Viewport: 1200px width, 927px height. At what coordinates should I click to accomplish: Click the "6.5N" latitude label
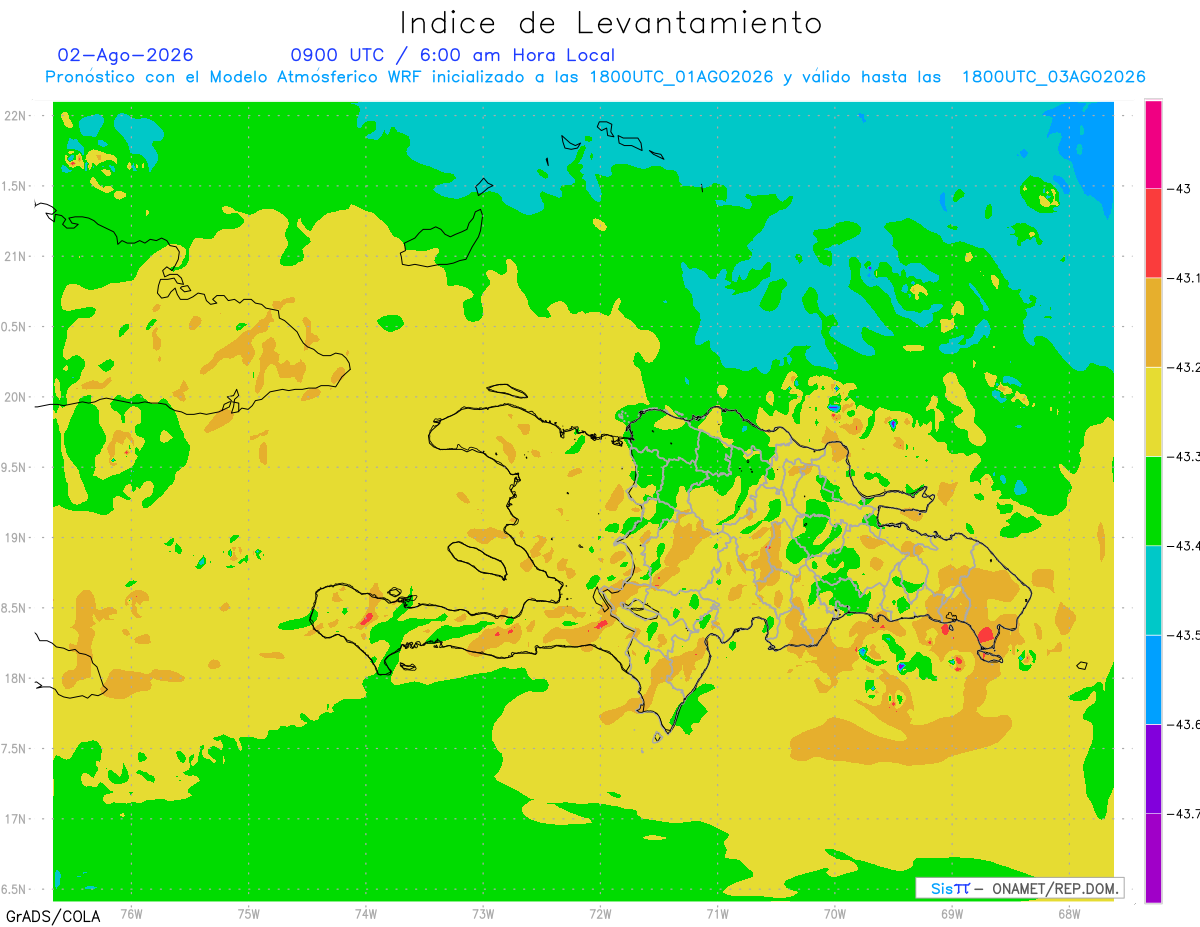[x=14, y=889]
